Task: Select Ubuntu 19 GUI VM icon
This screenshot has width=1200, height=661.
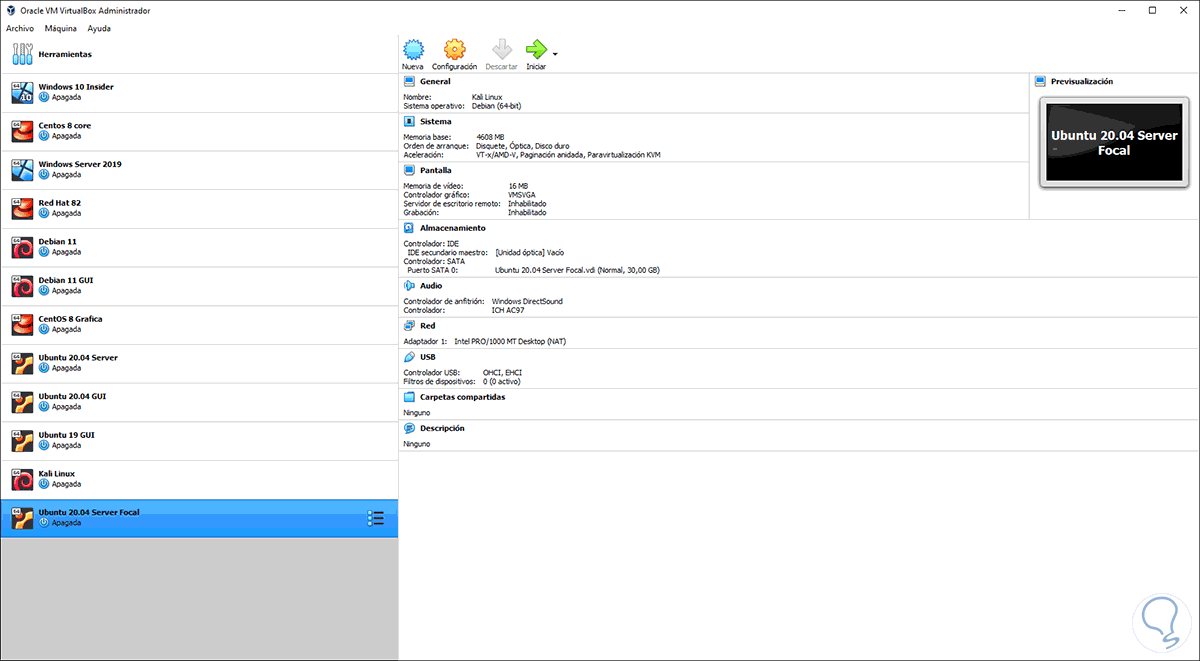Action: (22, 441)
